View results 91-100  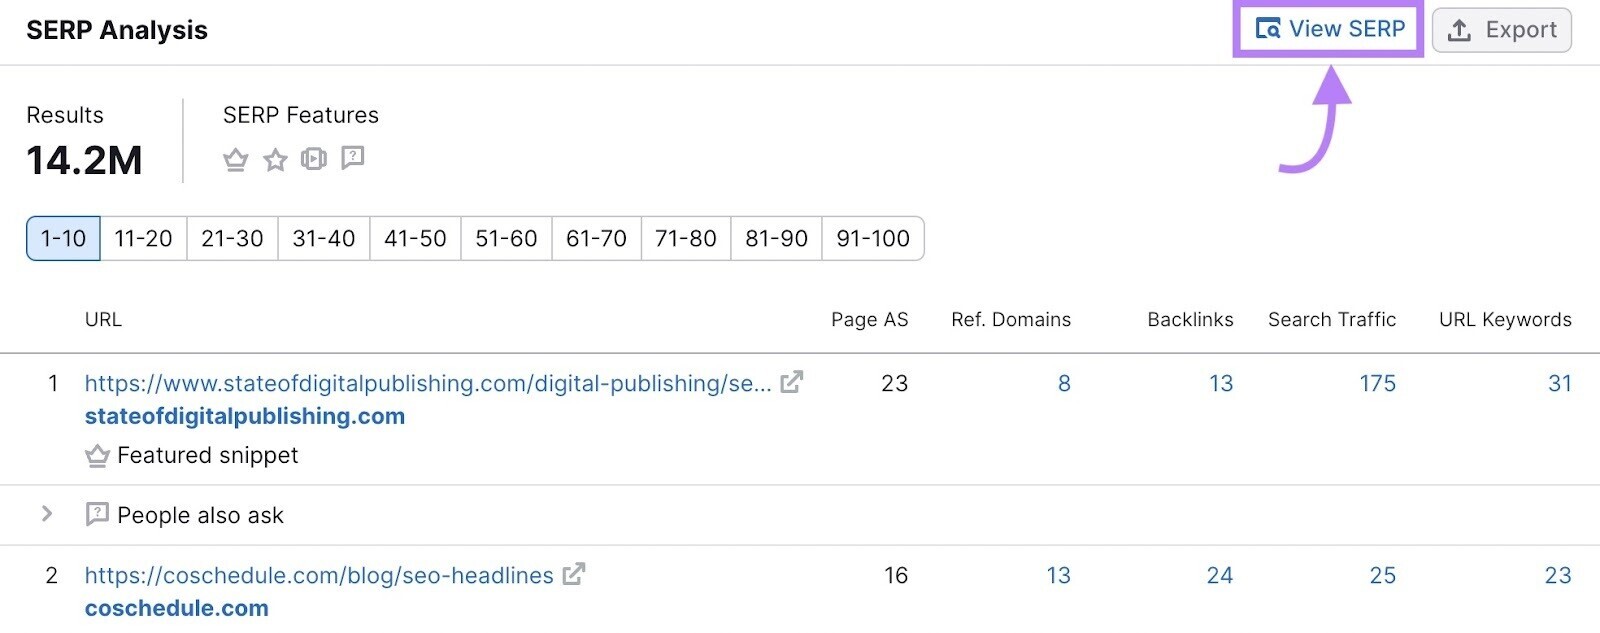tap(871, 238)
